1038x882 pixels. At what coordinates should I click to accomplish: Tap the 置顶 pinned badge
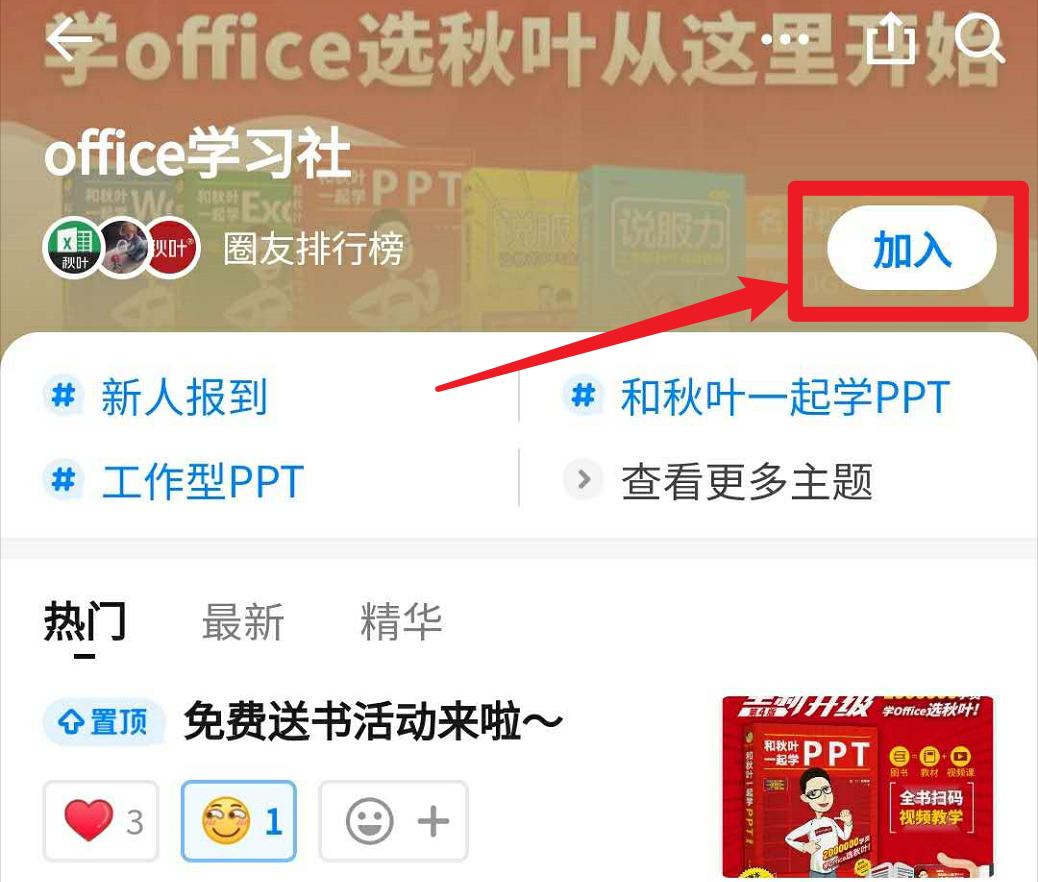tap(104, 722)
